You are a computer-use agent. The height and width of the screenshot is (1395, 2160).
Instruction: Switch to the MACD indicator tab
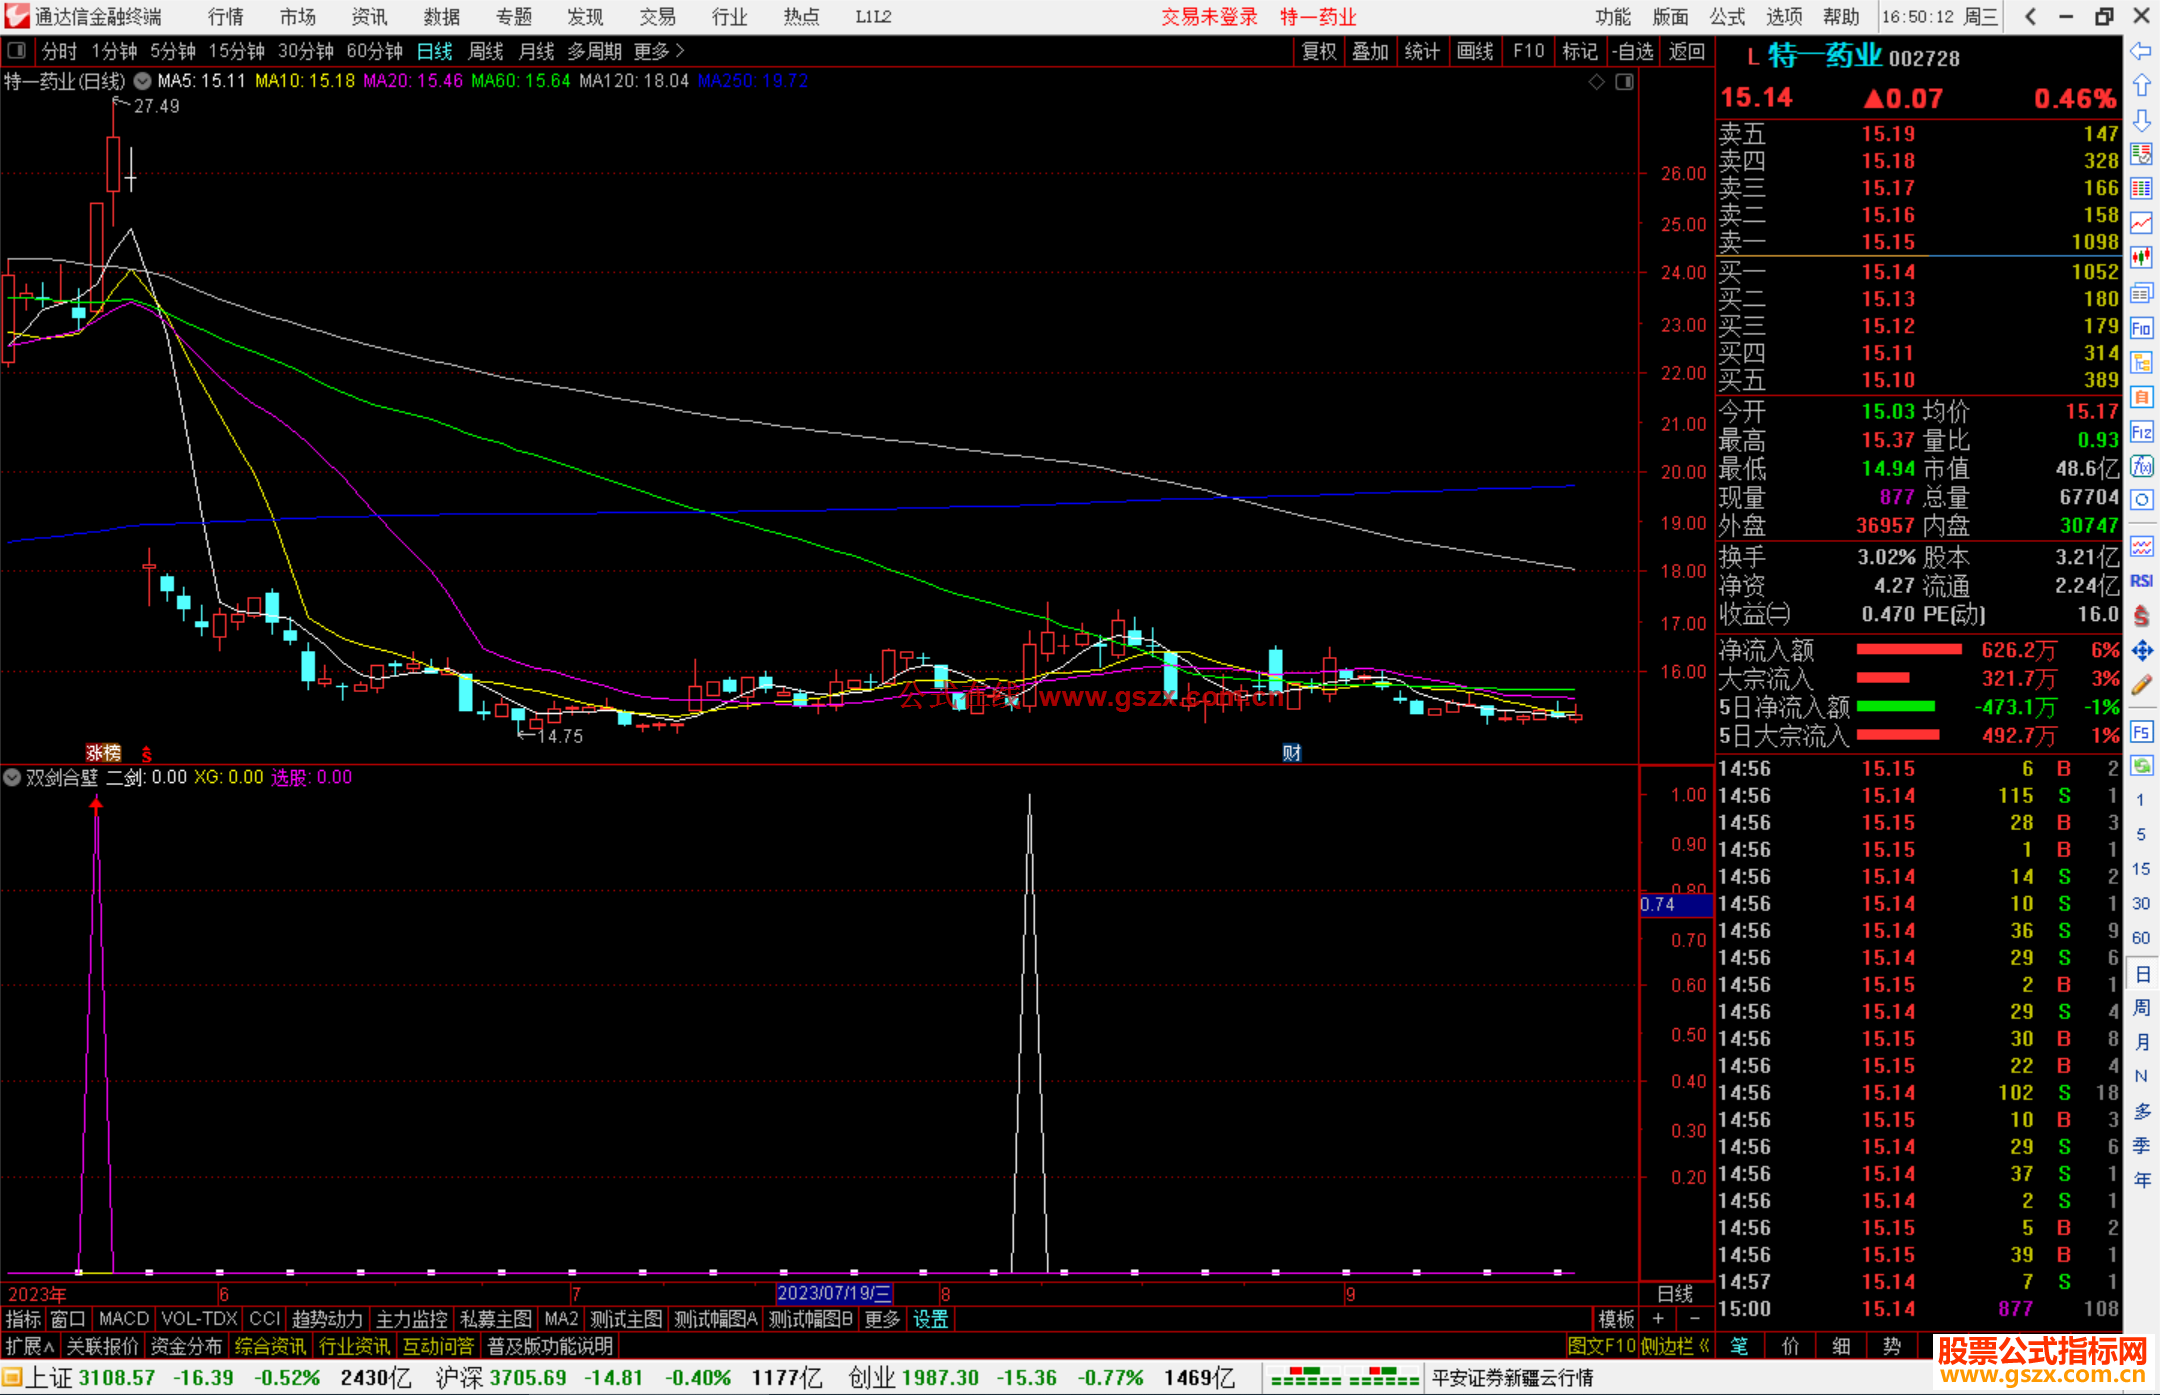click(x=124, y=1319)
